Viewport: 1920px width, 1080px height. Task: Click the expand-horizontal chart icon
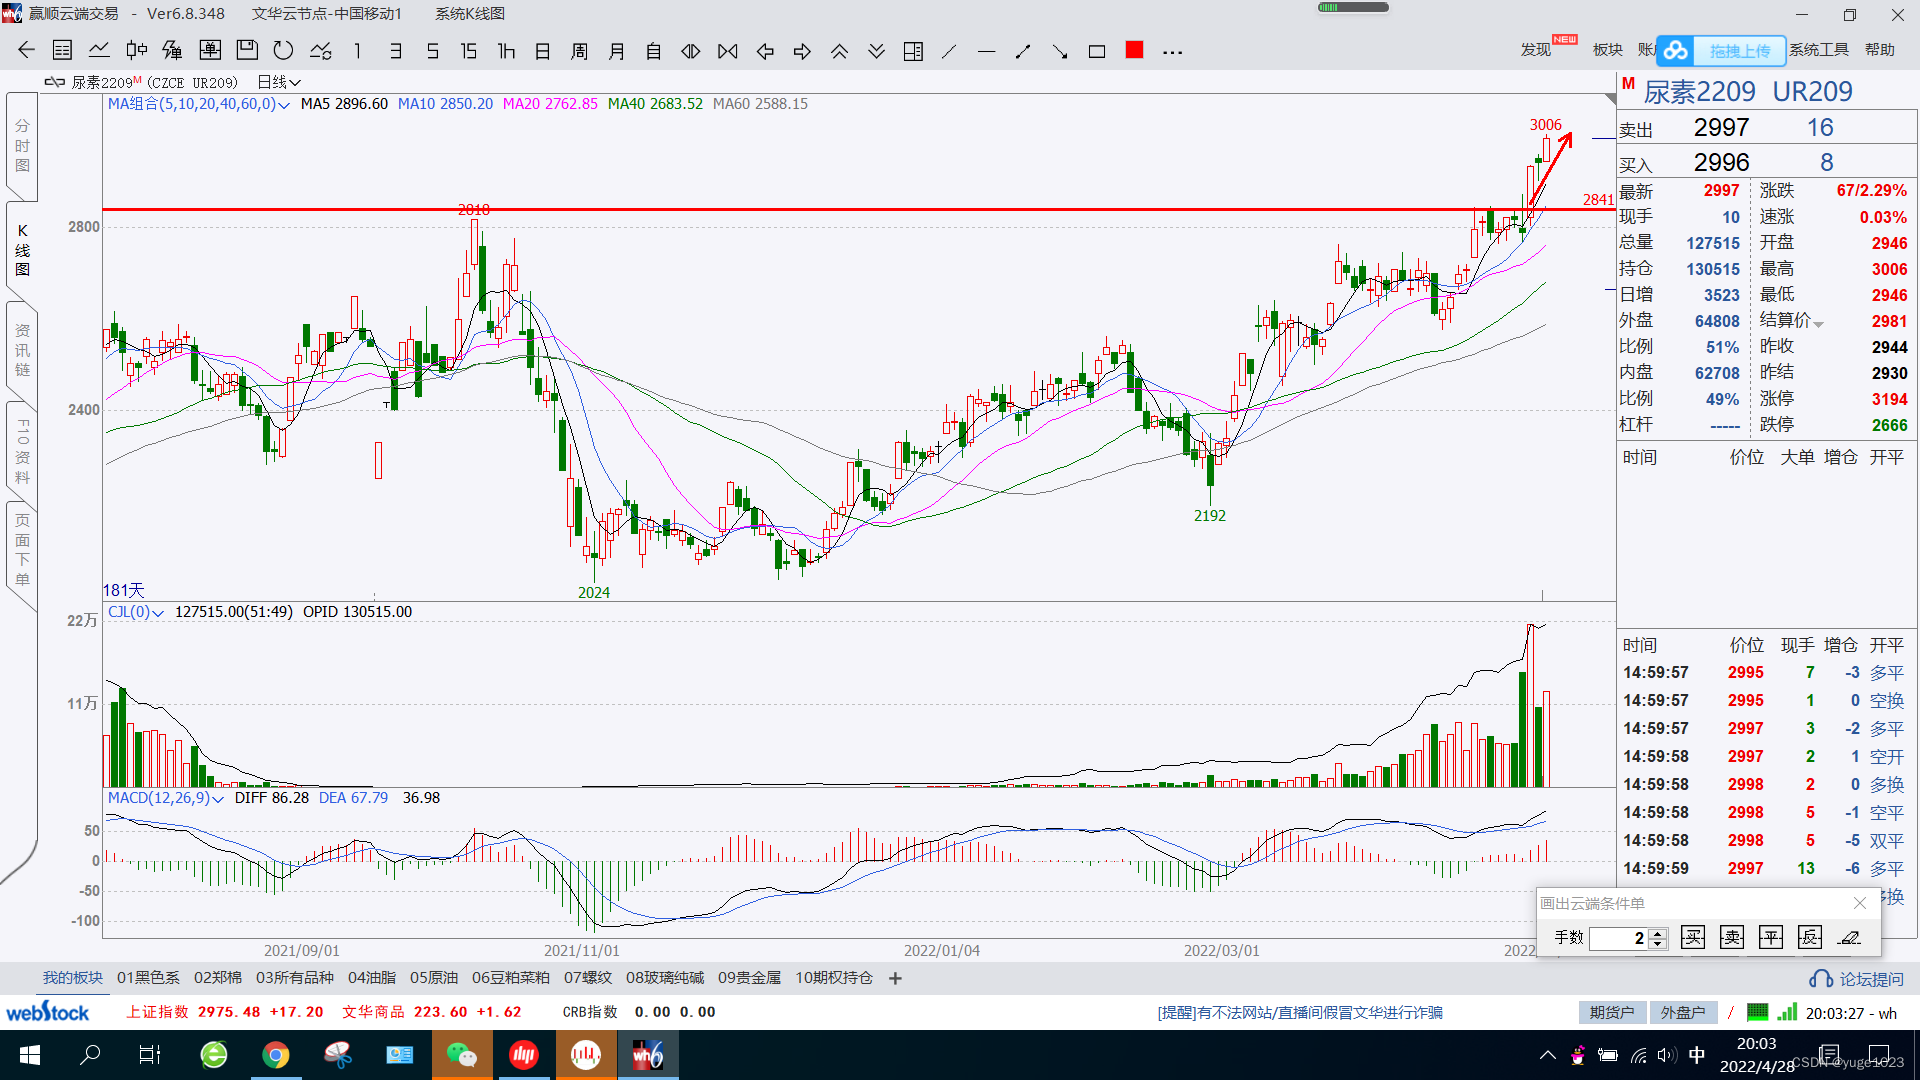pyautogui.click(x=691, y=51)
